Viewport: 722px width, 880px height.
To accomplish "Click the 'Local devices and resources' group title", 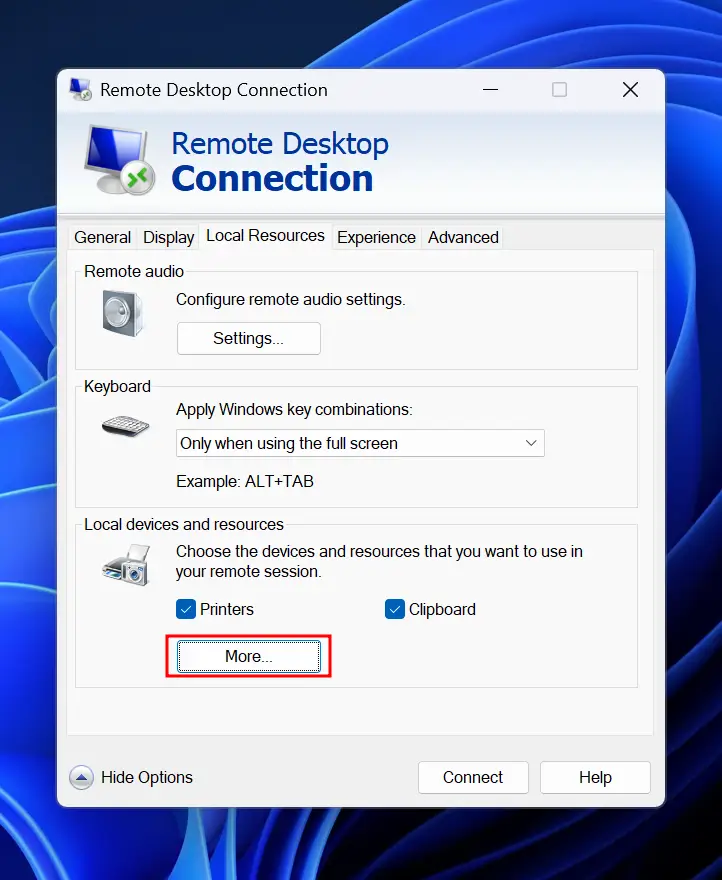I will [184, 524].
